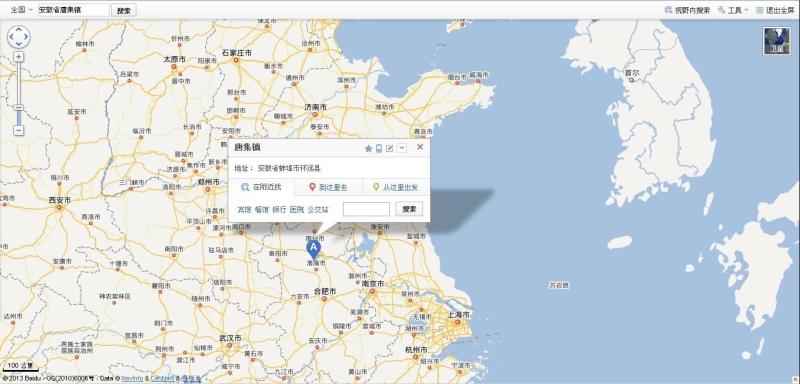The image size is (800, 384).
Task: Pan the map east with the right arrow
Action: pyautogui.click(x=27, y=37)
